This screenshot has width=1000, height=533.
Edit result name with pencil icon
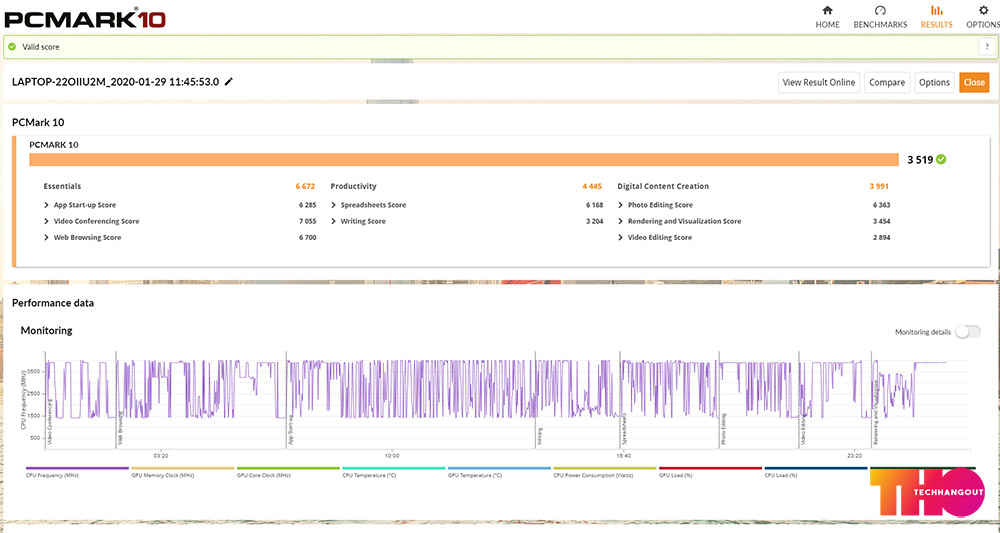click(229, 82)
